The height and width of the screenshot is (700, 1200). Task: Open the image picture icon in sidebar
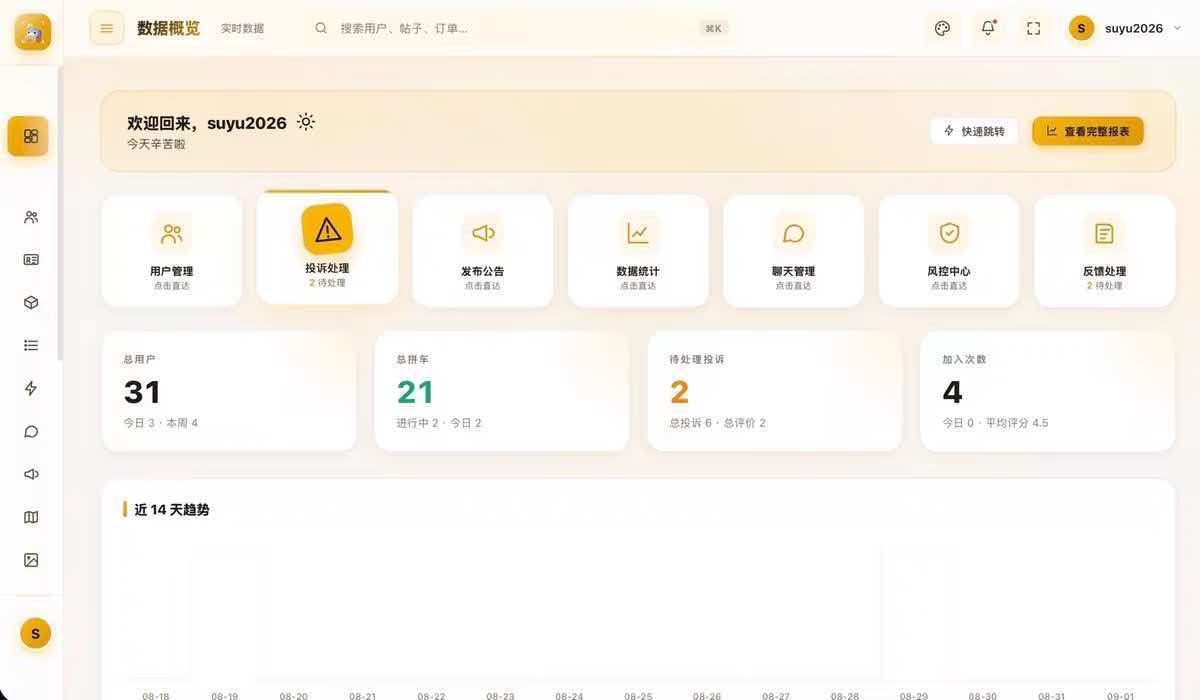click(31, 560)
